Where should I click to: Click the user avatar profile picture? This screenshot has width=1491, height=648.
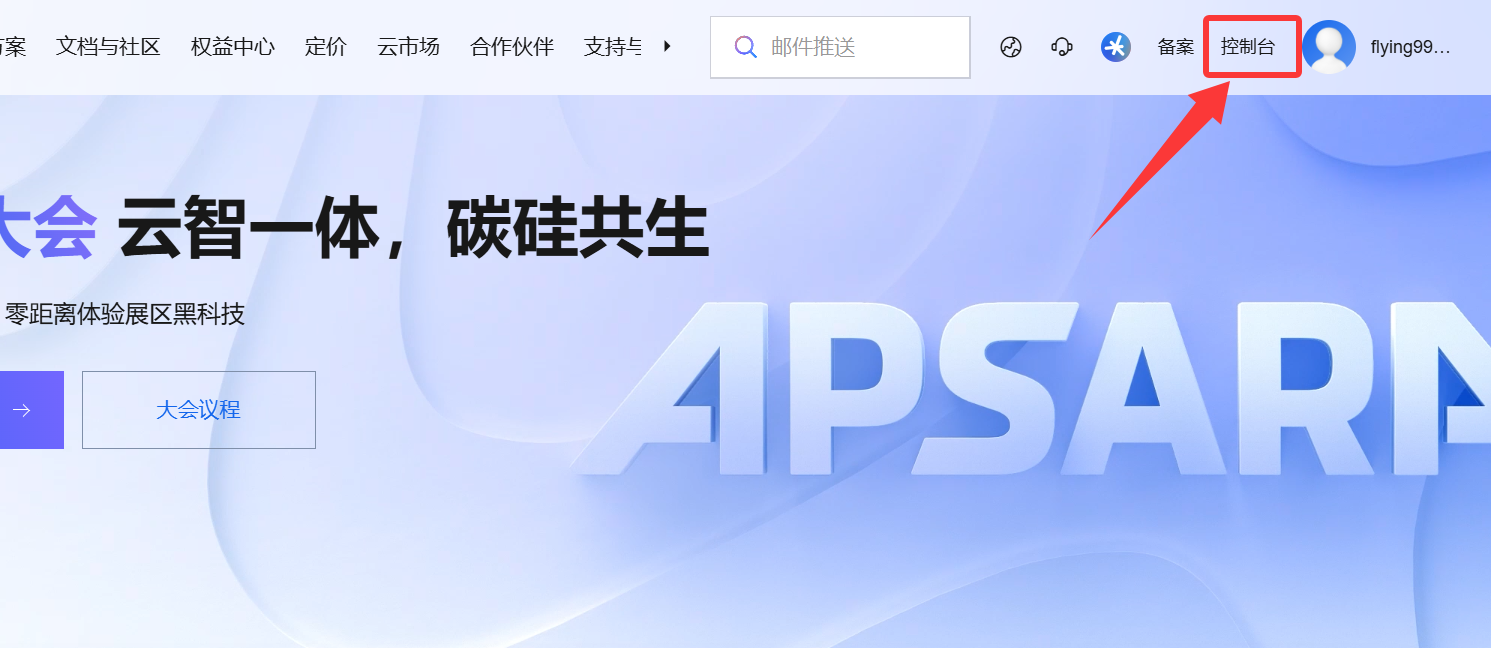pos(1329,47)
